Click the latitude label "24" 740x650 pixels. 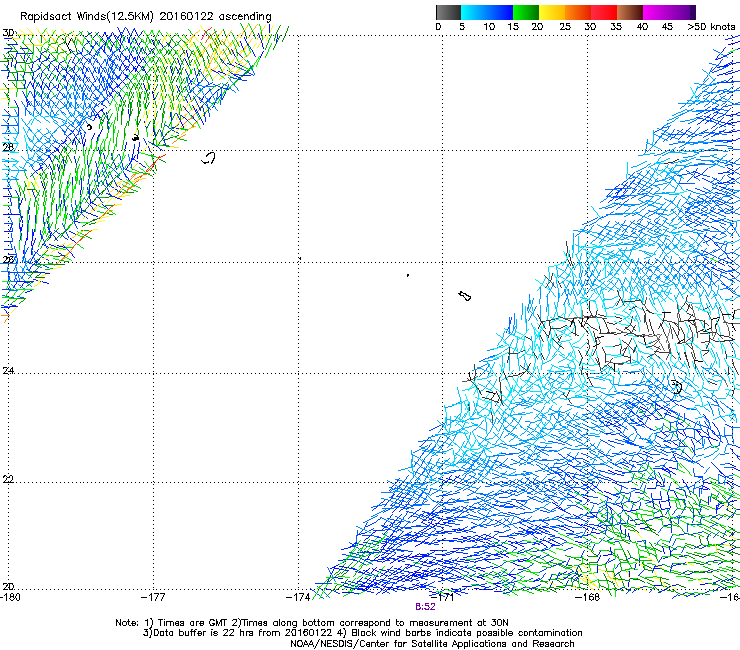coord(8,371)
